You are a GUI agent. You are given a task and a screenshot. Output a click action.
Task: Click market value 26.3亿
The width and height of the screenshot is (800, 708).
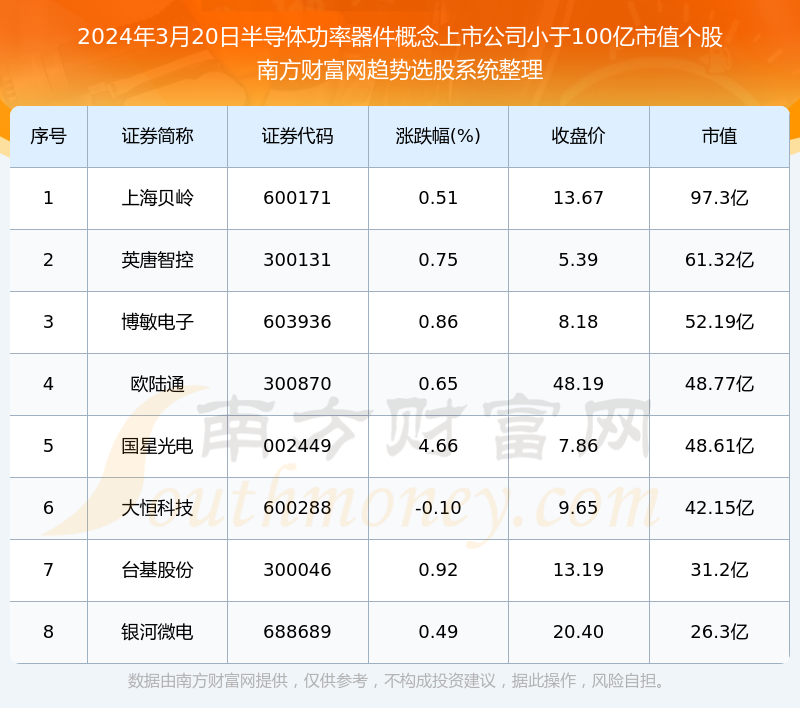(719, 632)
